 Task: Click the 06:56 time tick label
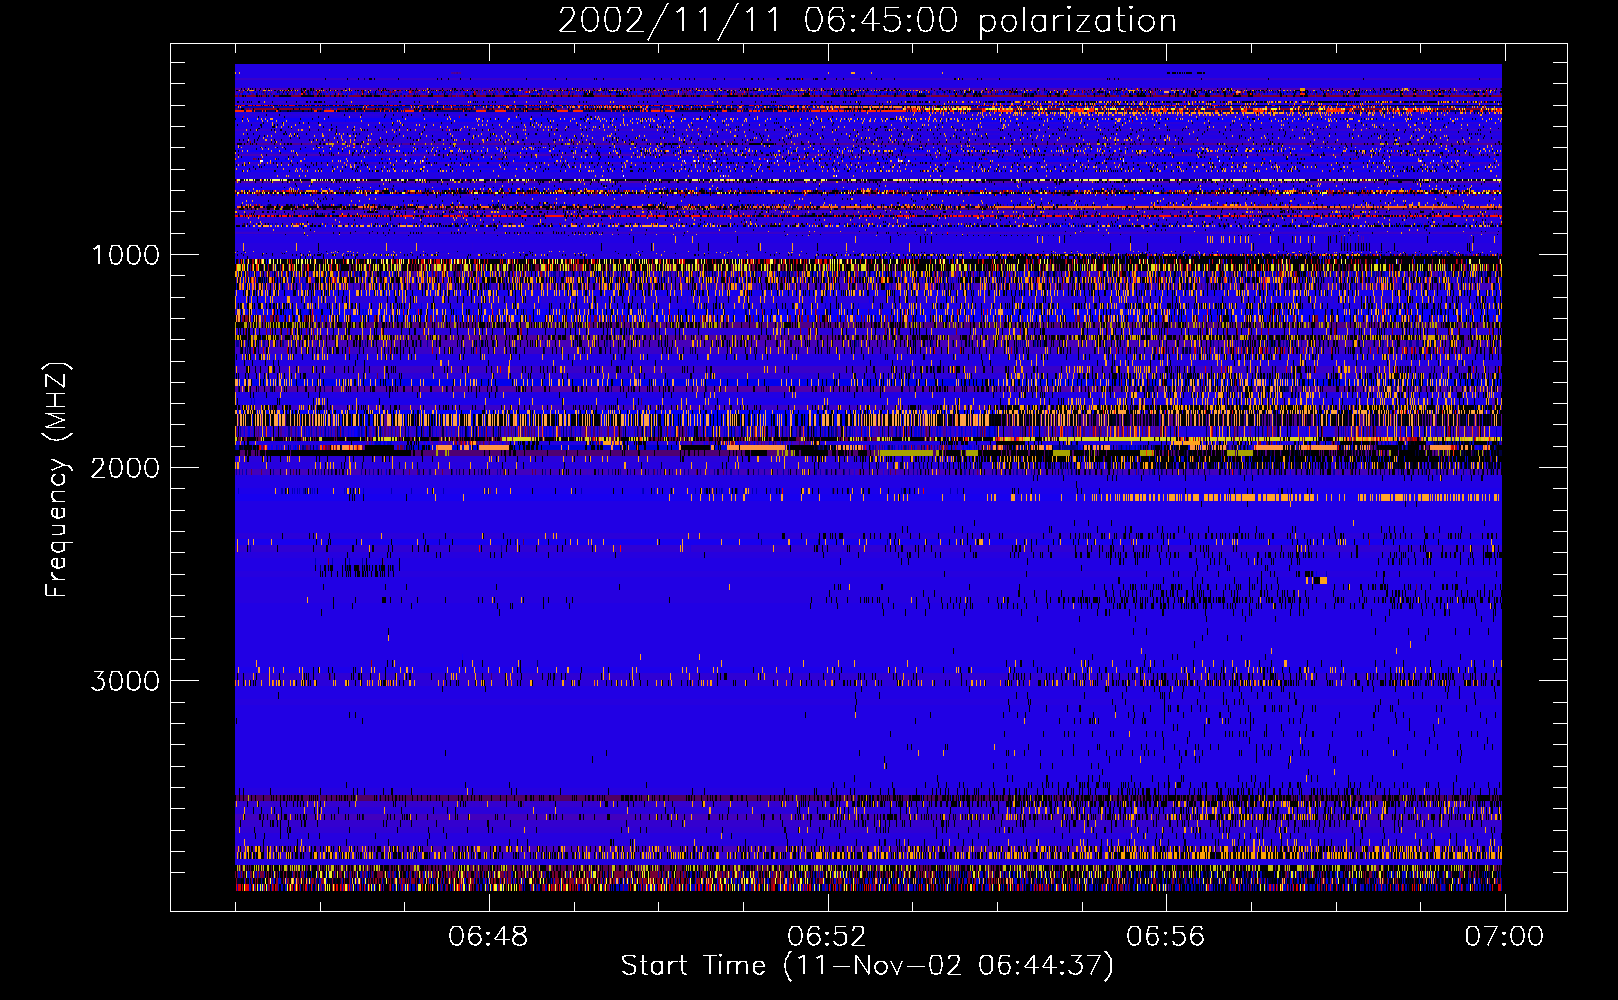pos(1166,937)
